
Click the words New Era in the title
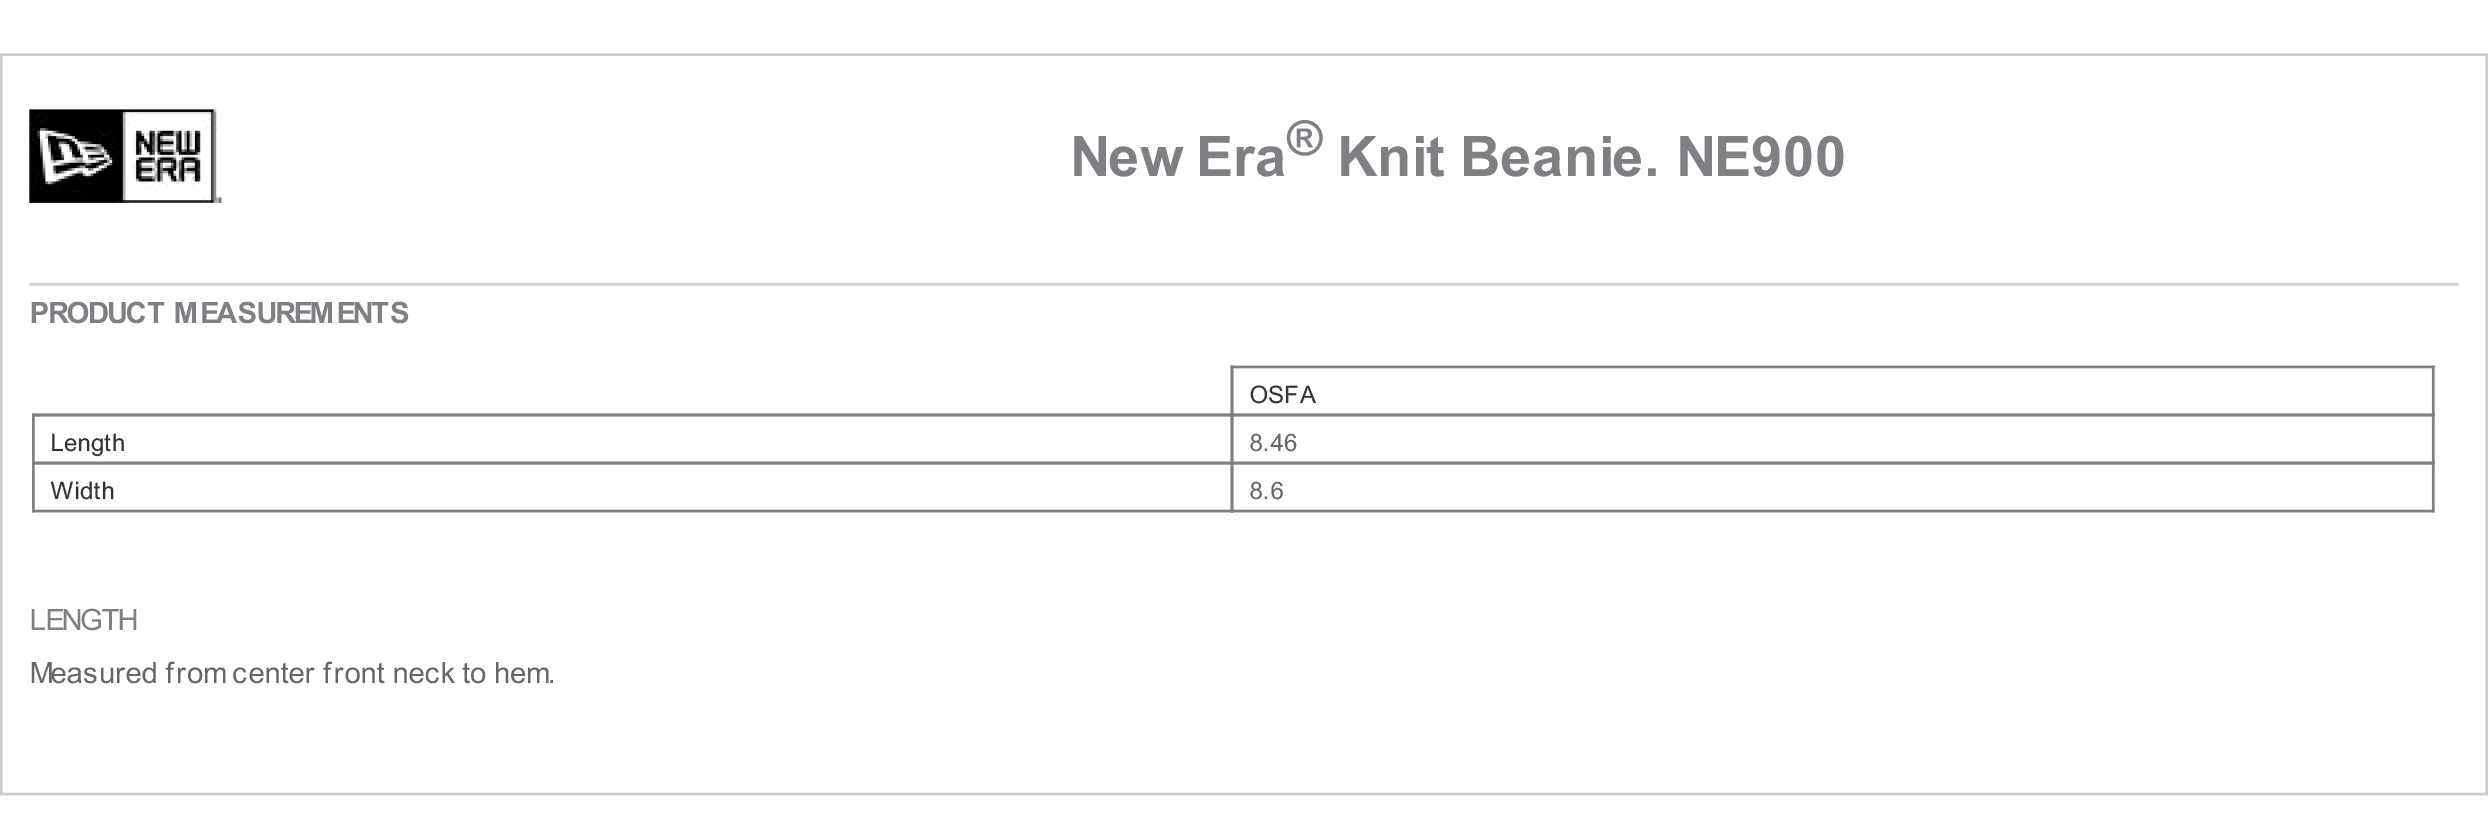(x=1178, y=157)
